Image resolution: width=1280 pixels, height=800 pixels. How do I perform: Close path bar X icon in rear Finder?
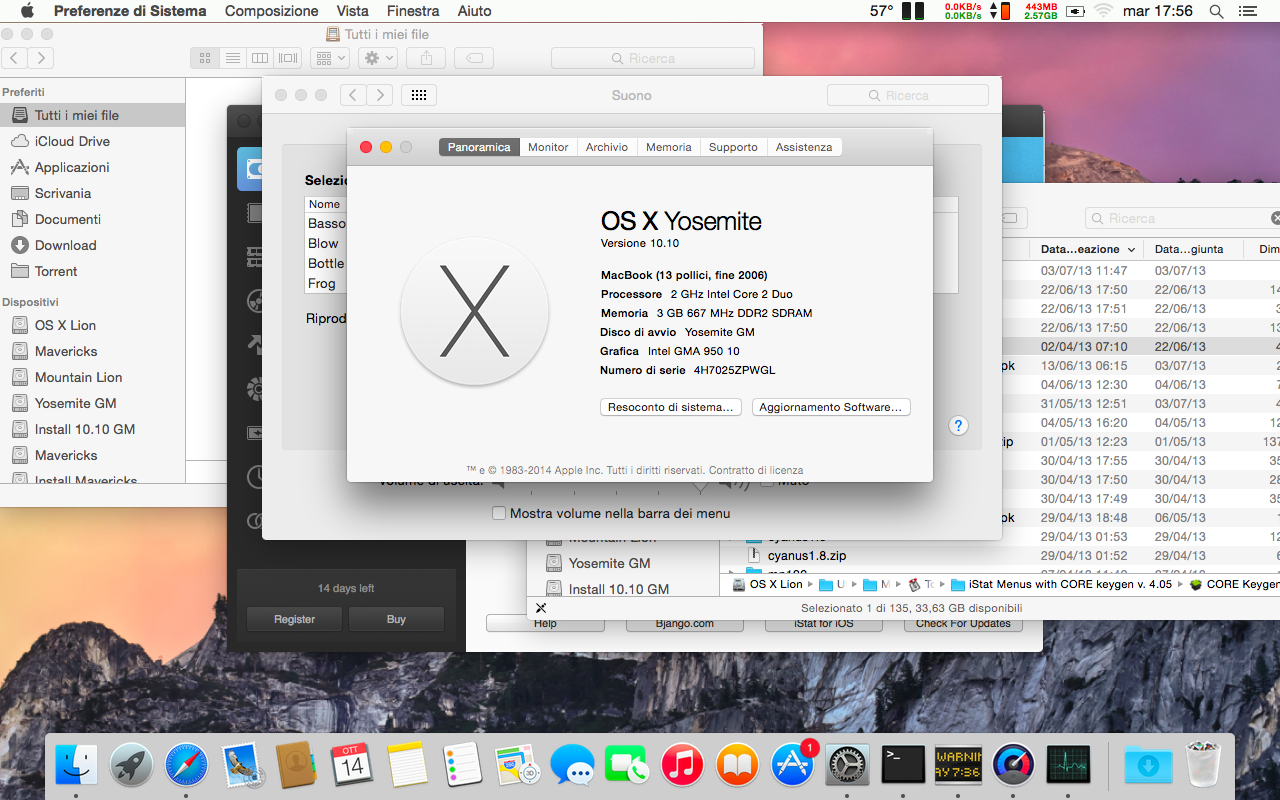tap(541, 608)
